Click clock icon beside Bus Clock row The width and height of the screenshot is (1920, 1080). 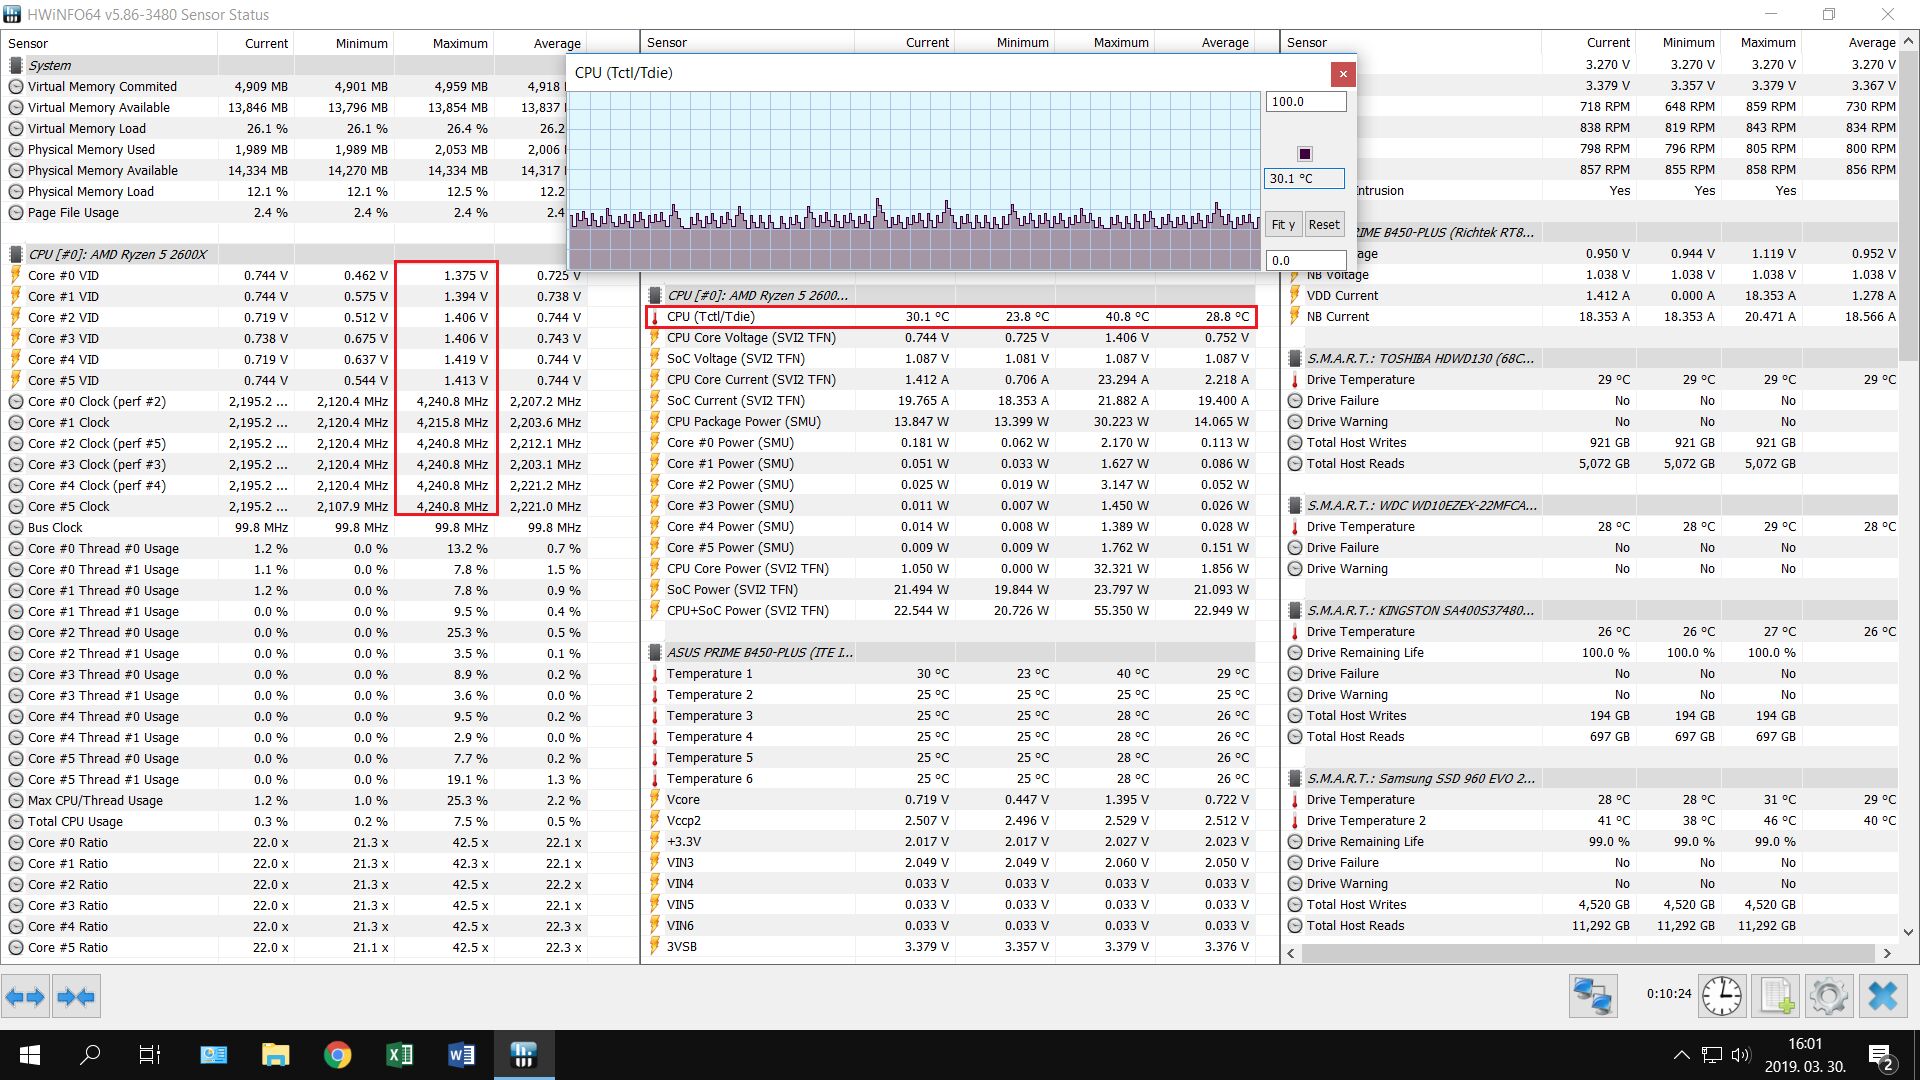[16, 528]
